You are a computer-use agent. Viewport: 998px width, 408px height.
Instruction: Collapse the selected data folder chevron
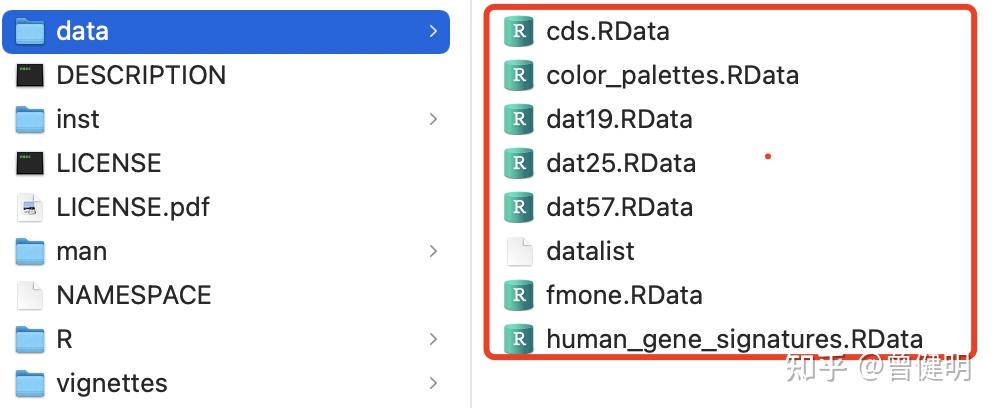point(433,31)
